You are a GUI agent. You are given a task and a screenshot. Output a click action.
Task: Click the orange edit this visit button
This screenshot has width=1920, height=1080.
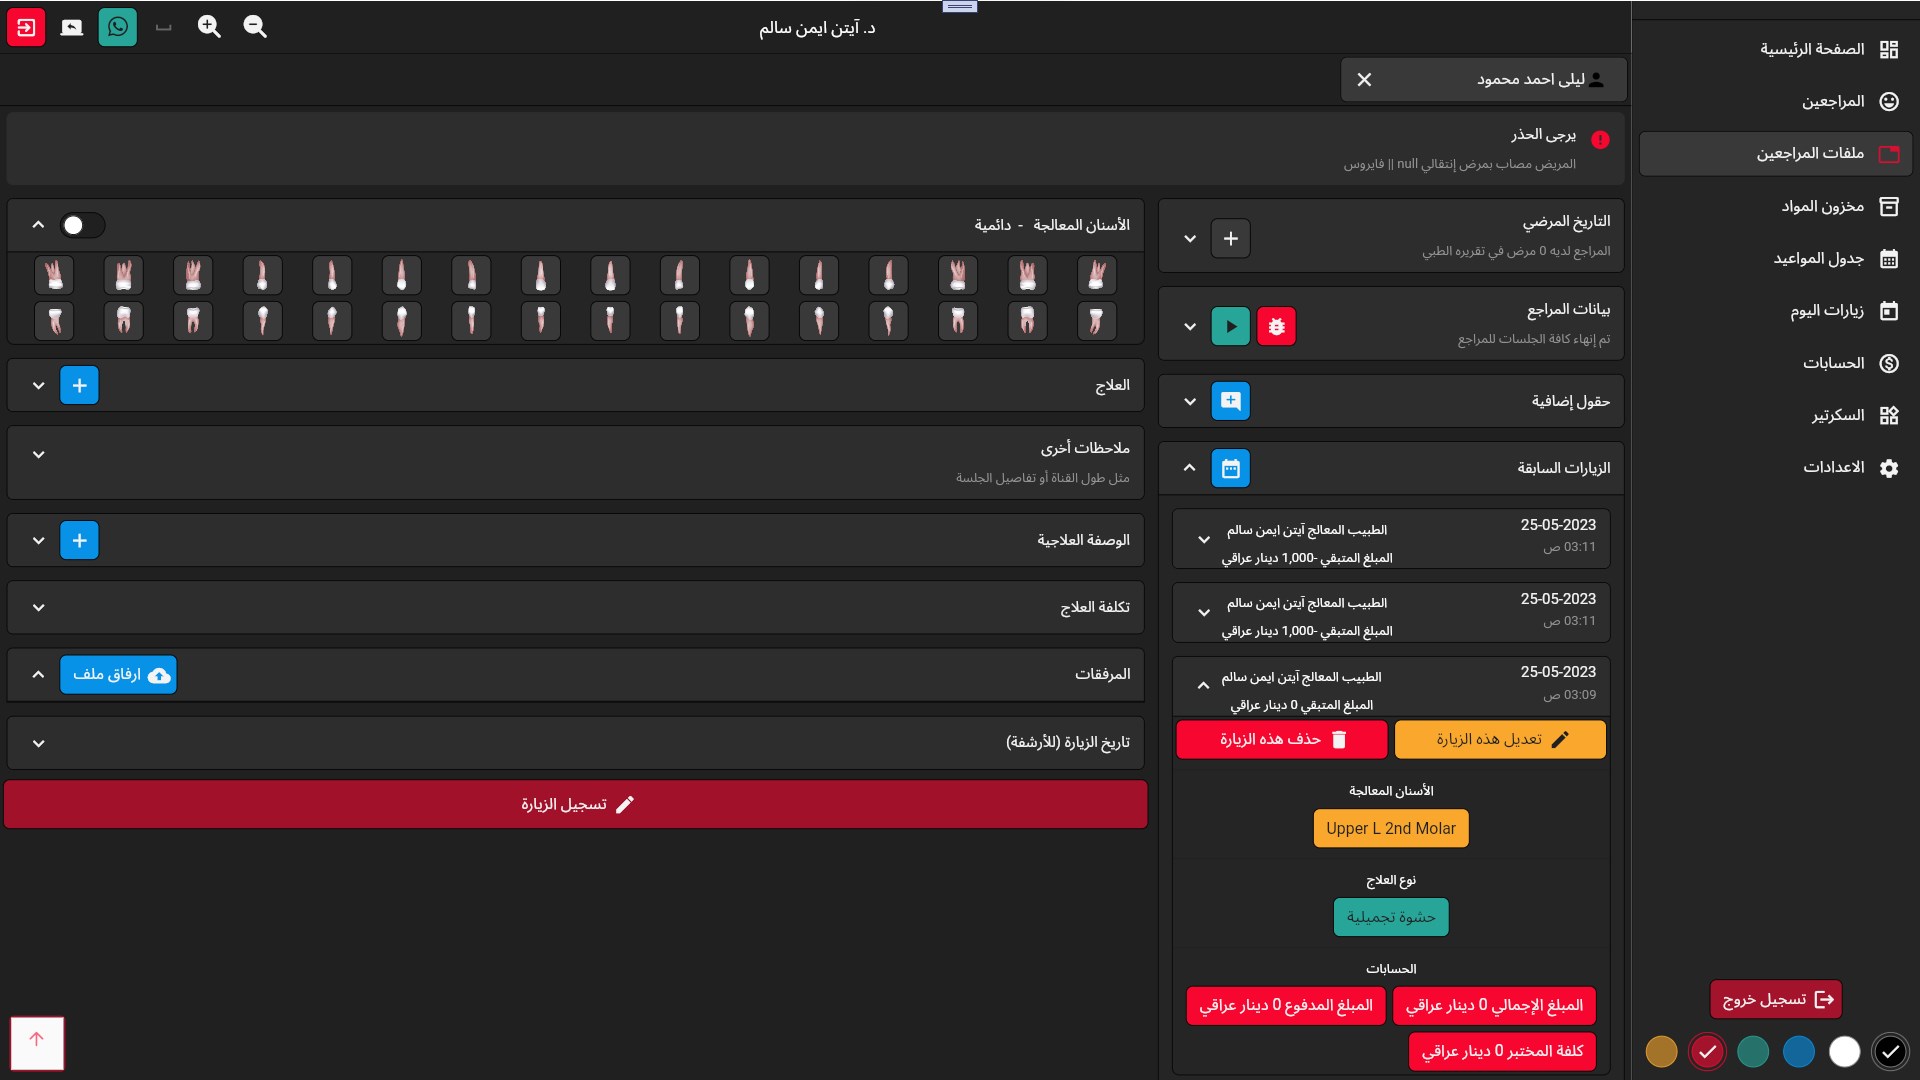pyautogui.click(x=1500, y=740)
